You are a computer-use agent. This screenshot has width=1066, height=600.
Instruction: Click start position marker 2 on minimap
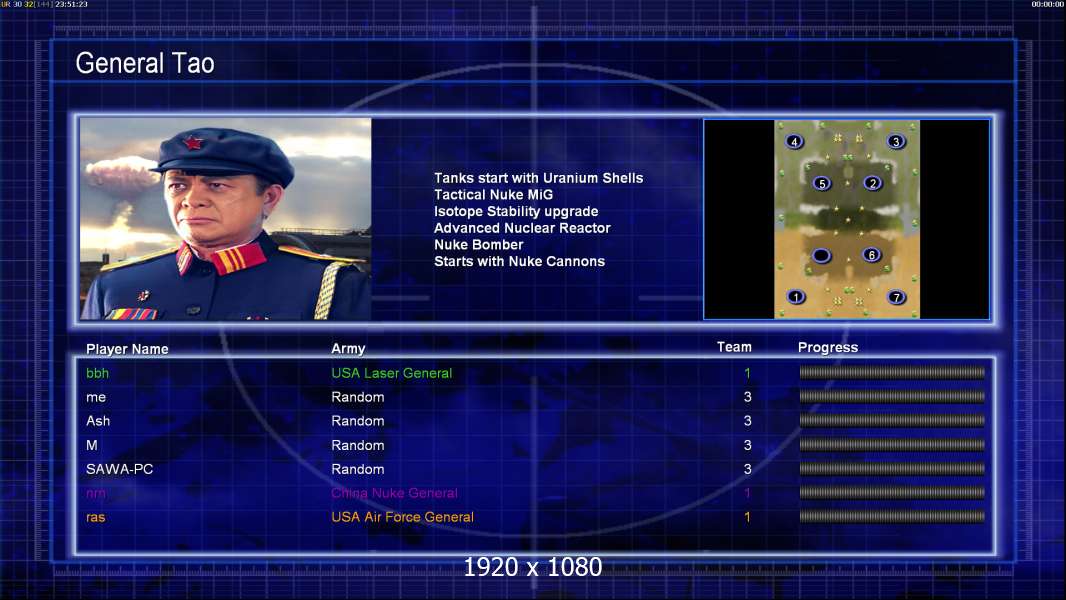(873, 183)
